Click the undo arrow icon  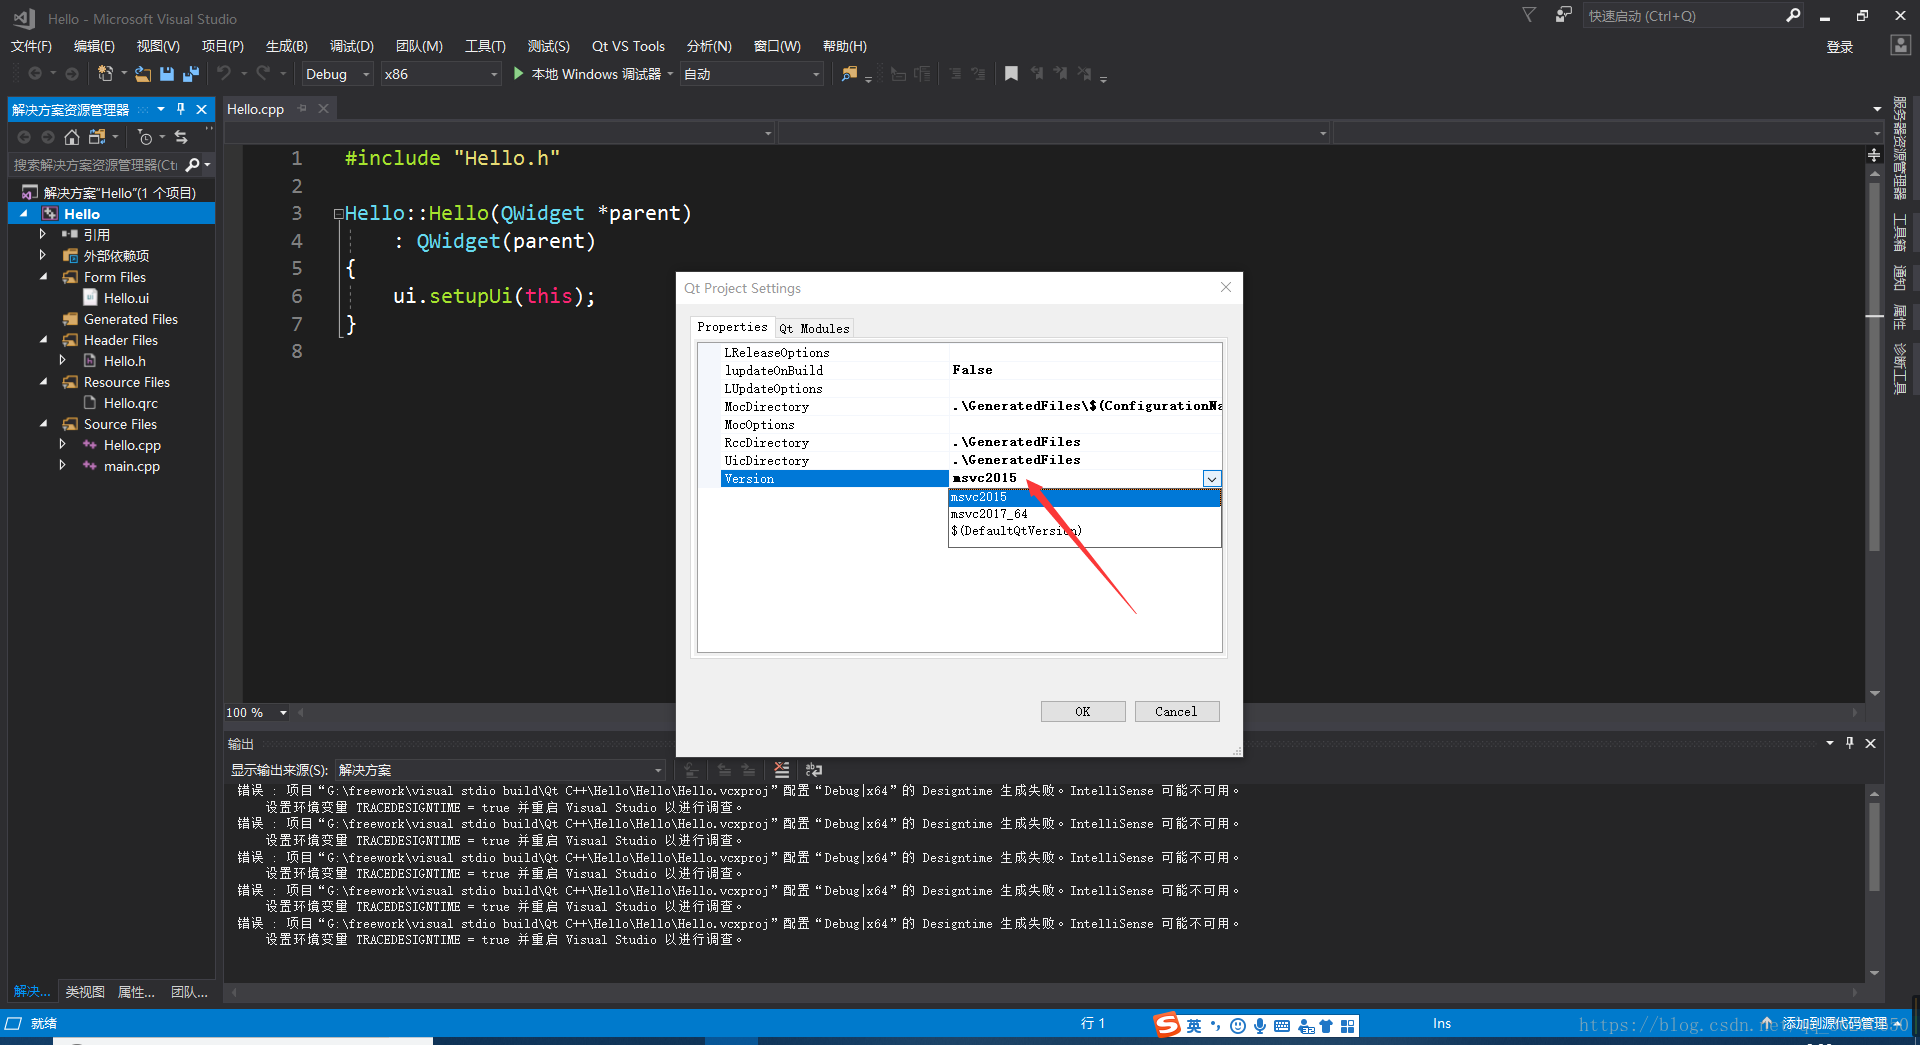tap(224, 73)
